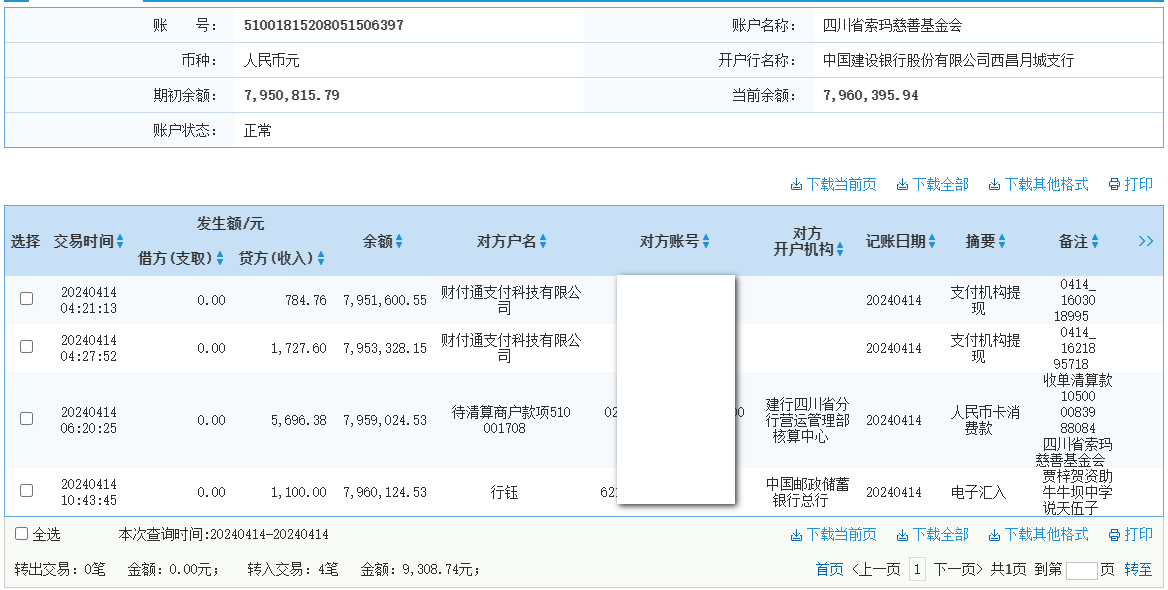
Task: Click opening balance 7,950,815.79
Action: [x=292, y=95]
